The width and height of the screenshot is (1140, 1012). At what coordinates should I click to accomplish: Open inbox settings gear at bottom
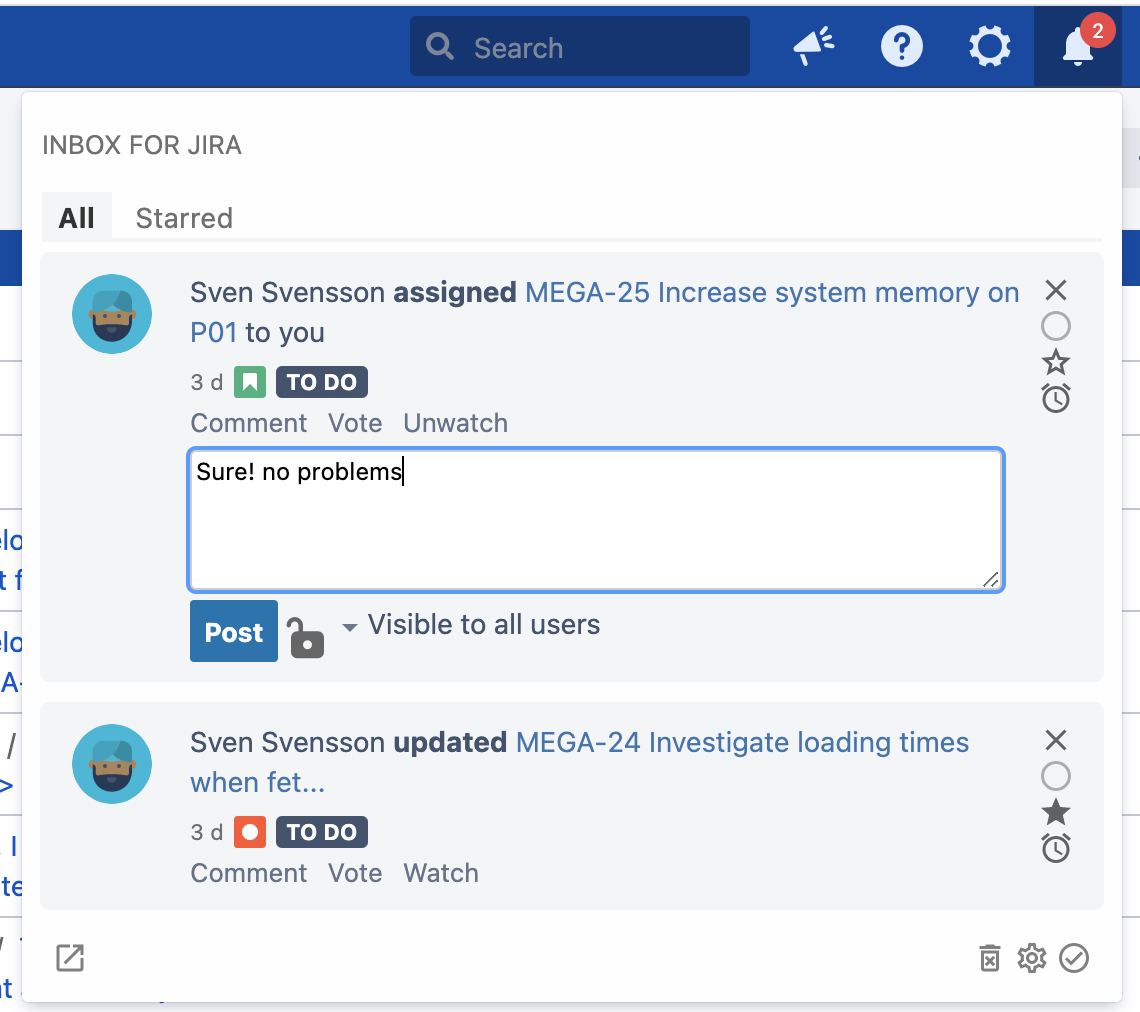[1031, 958]
